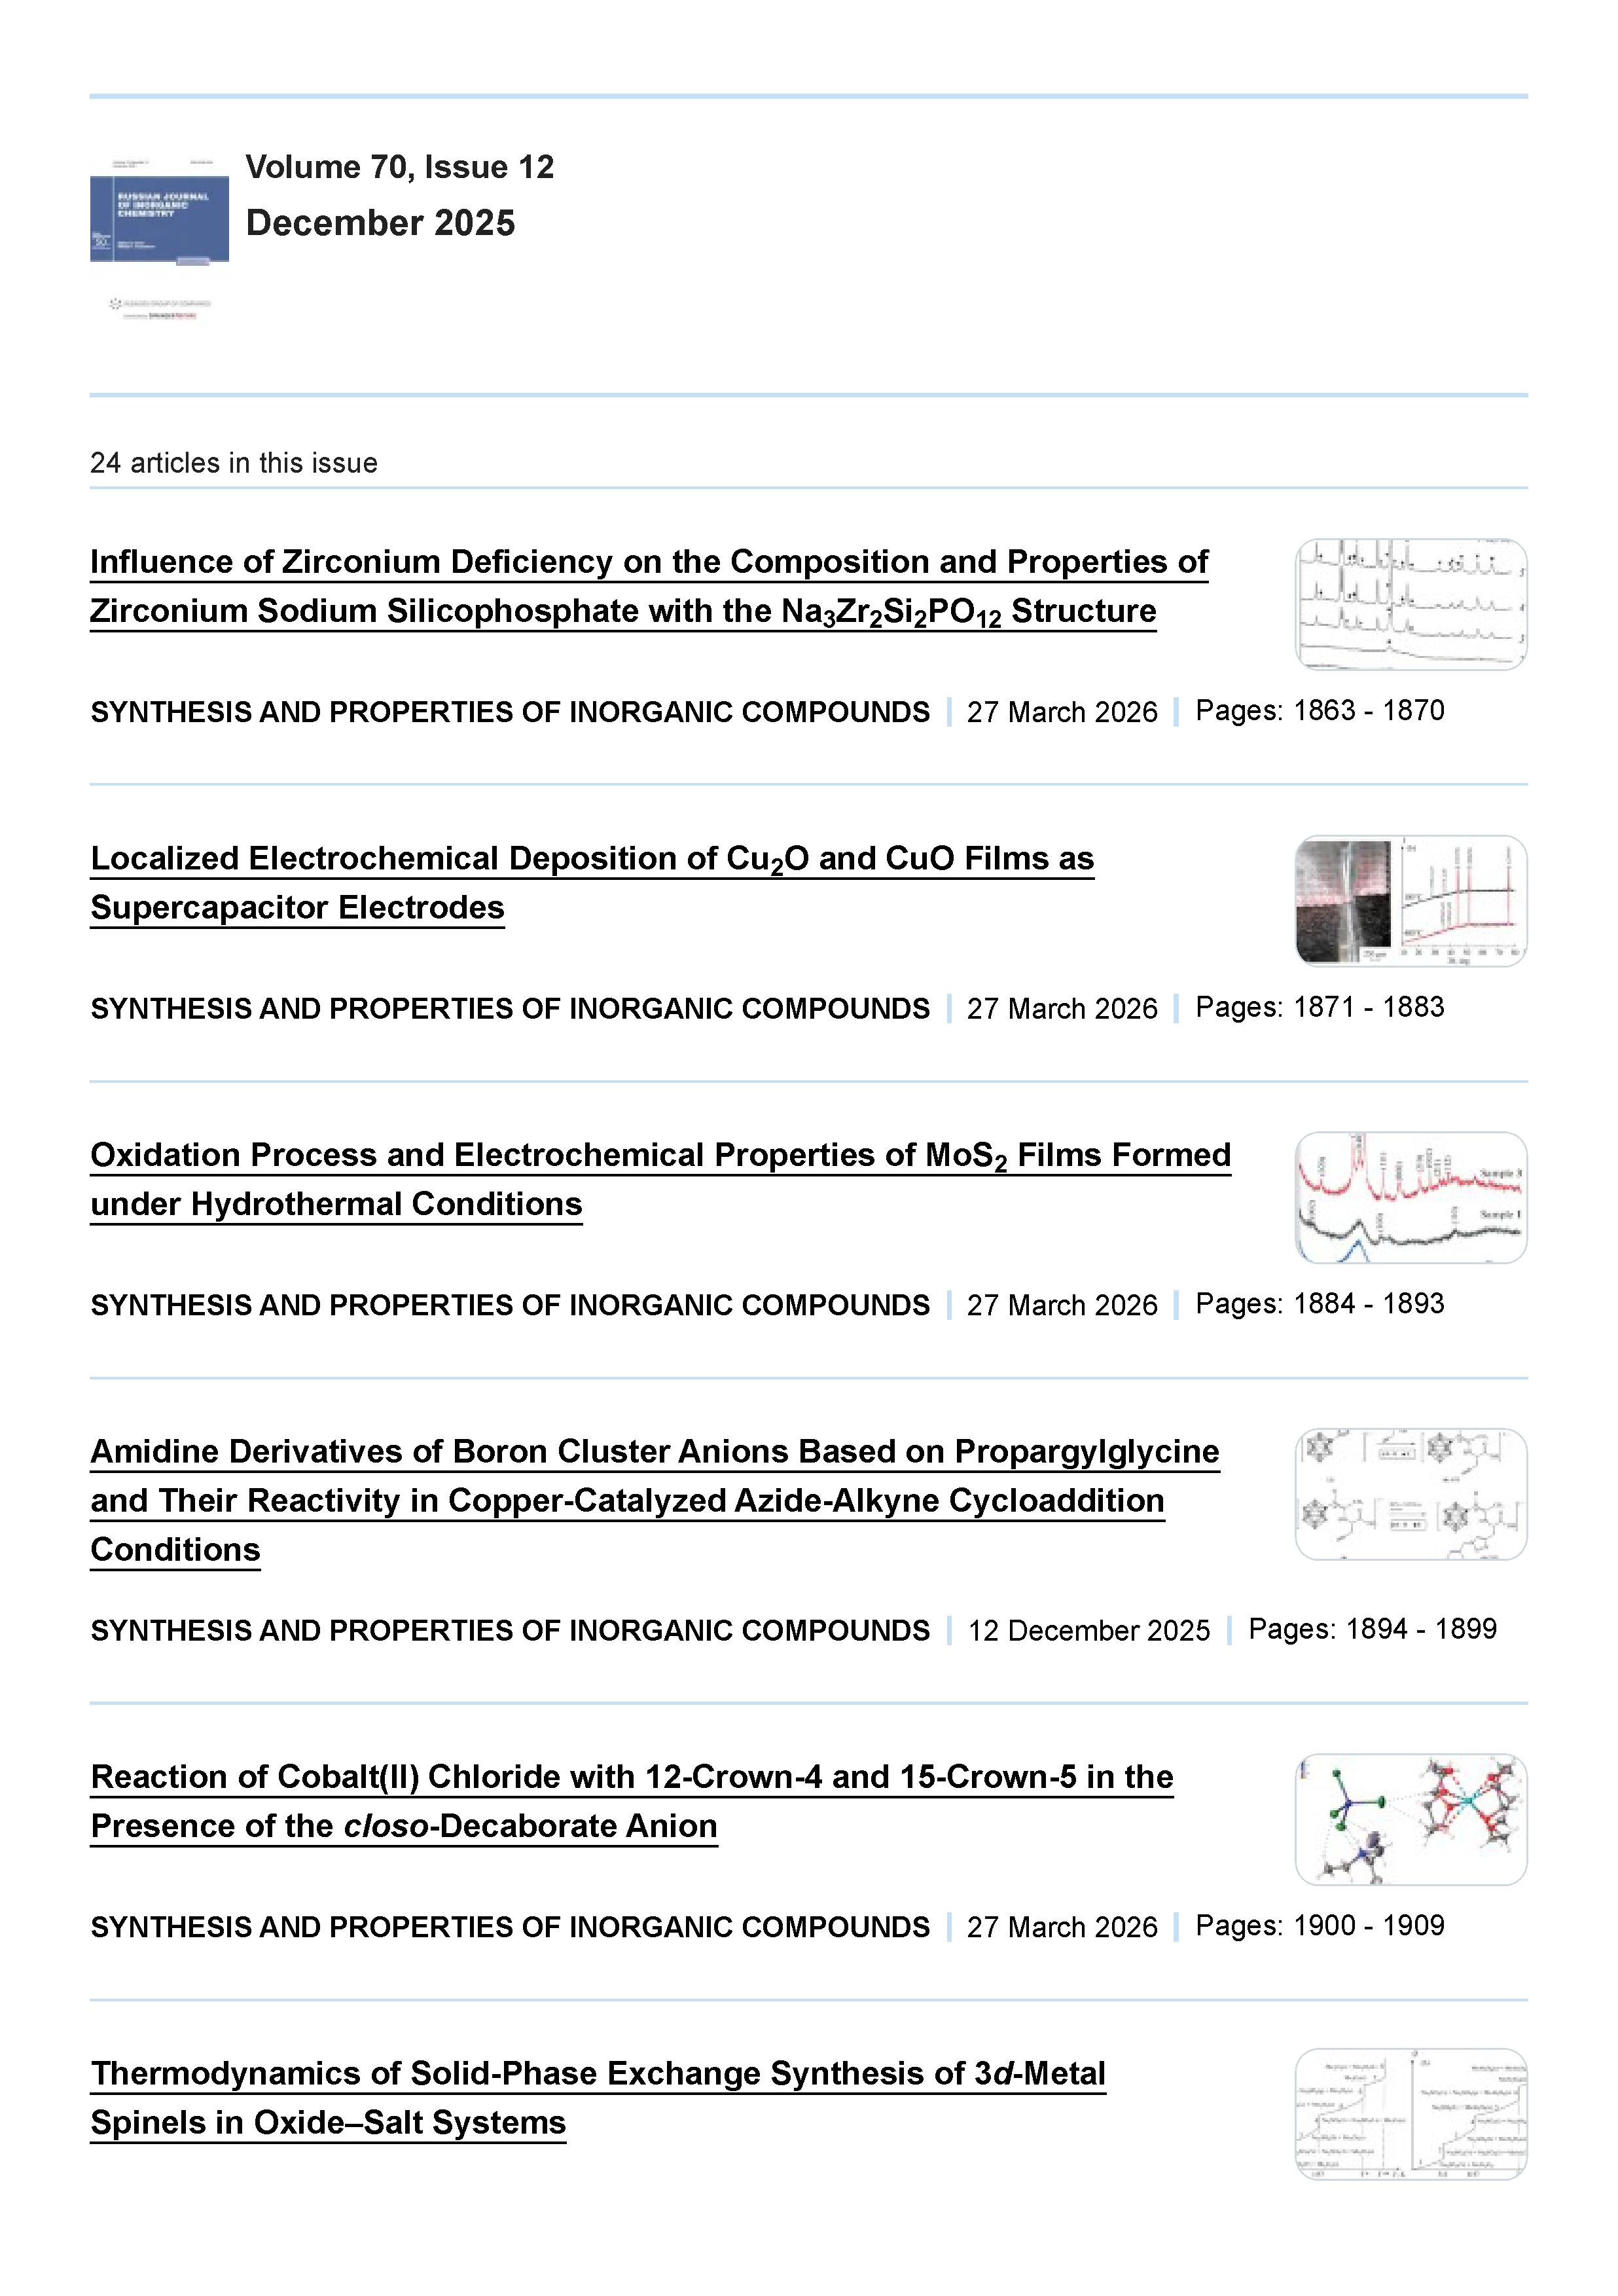The width and height of the screenshot is (1618, 2296).
Task: View the MoS2 spectra graph thumbnail
Action: pos(1410,1197)
